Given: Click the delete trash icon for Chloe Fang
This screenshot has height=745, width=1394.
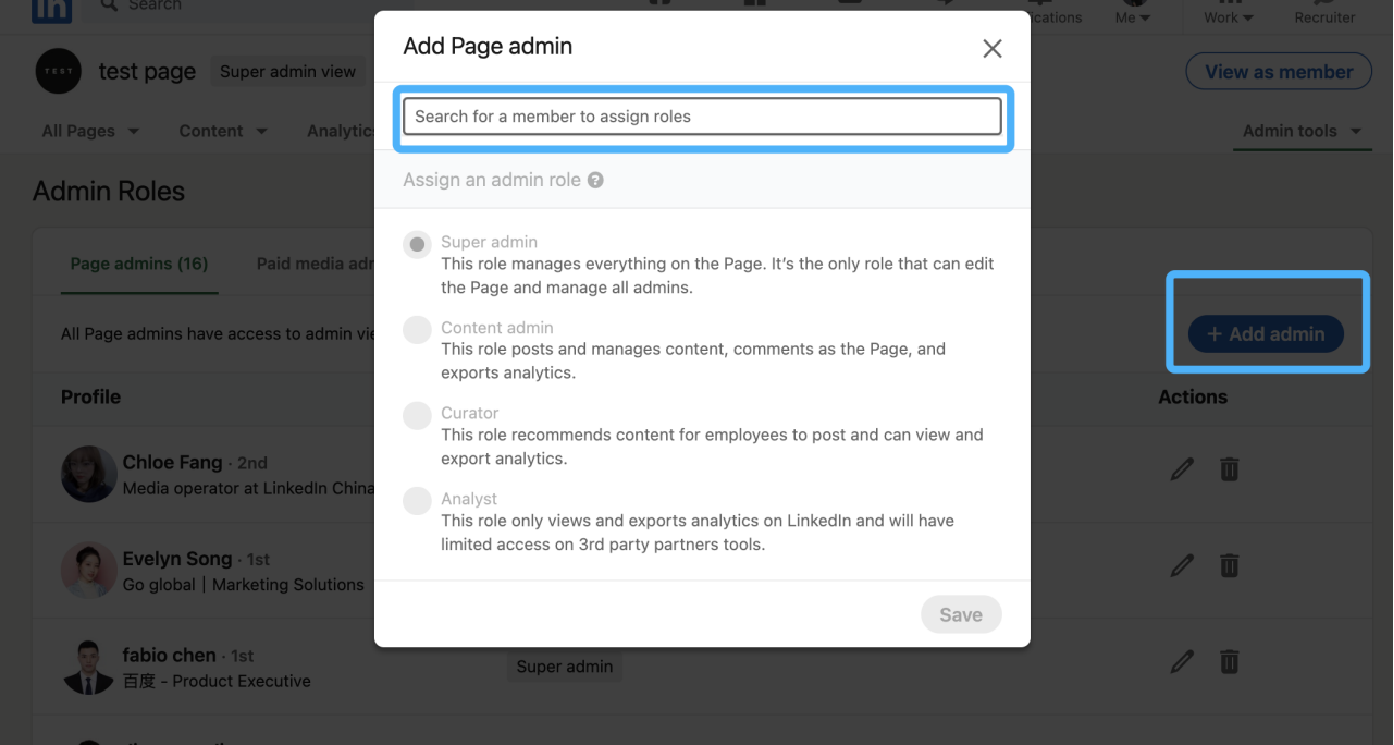Looking at the screenshot, I should point(1229,468).
